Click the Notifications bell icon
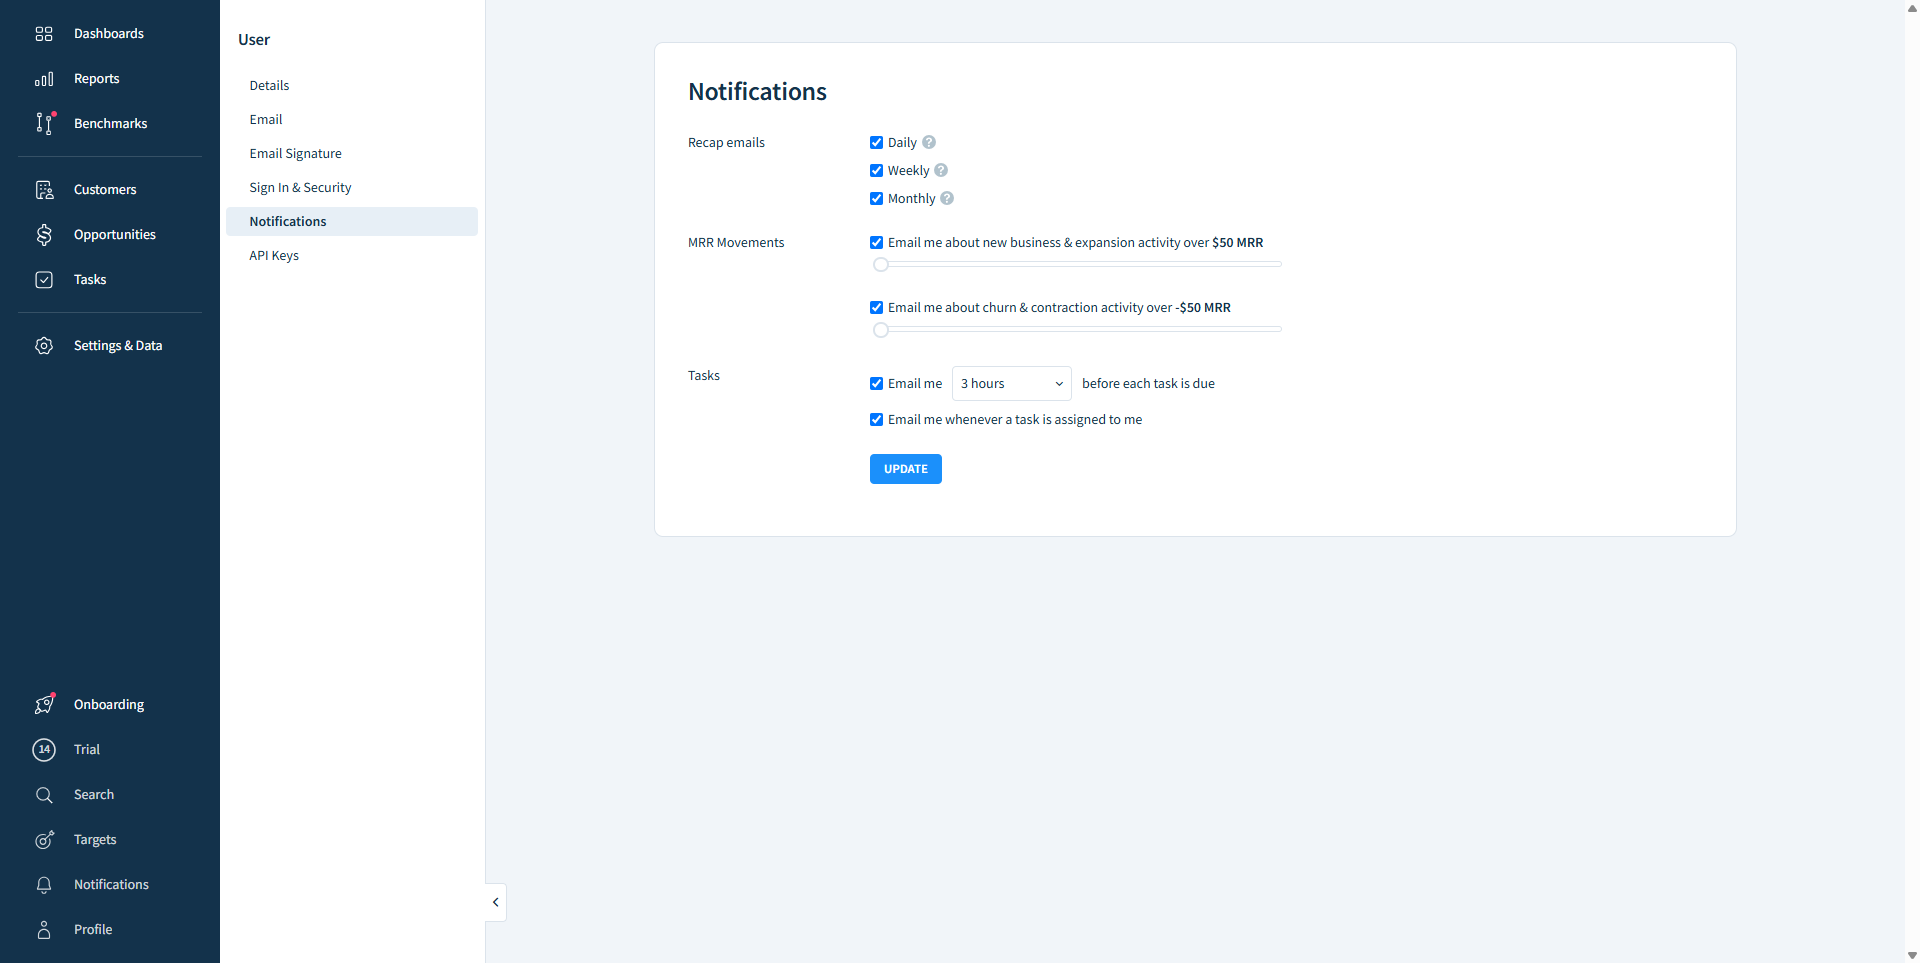 (x=44, y=885)
